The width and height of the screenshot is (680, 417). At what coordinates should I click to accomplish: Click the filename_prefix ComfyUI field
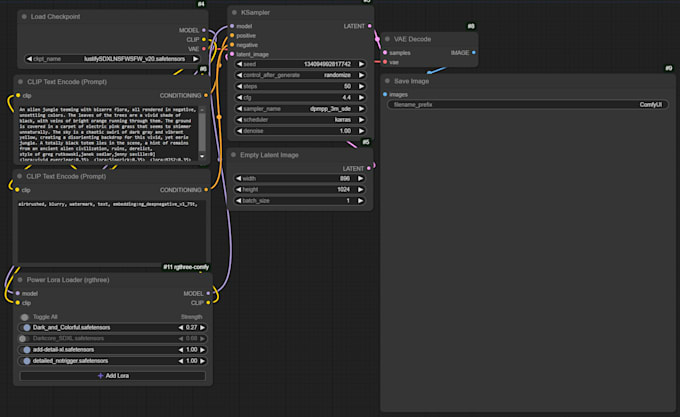(x=527, y=104)
